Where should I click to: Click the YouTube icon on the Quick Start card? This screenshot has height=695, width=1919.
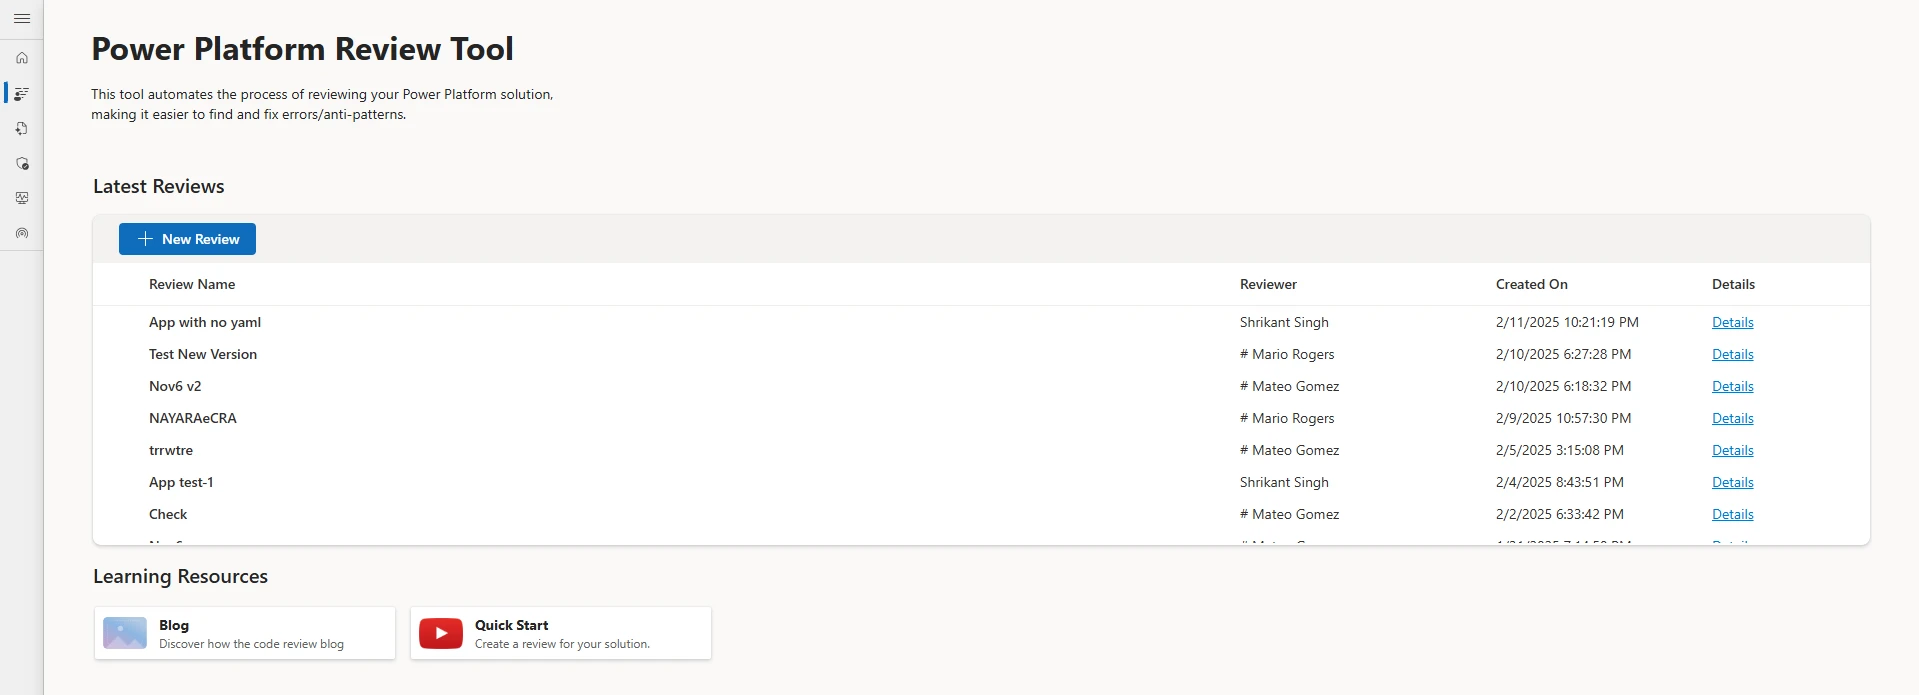(x=440, y=633)
